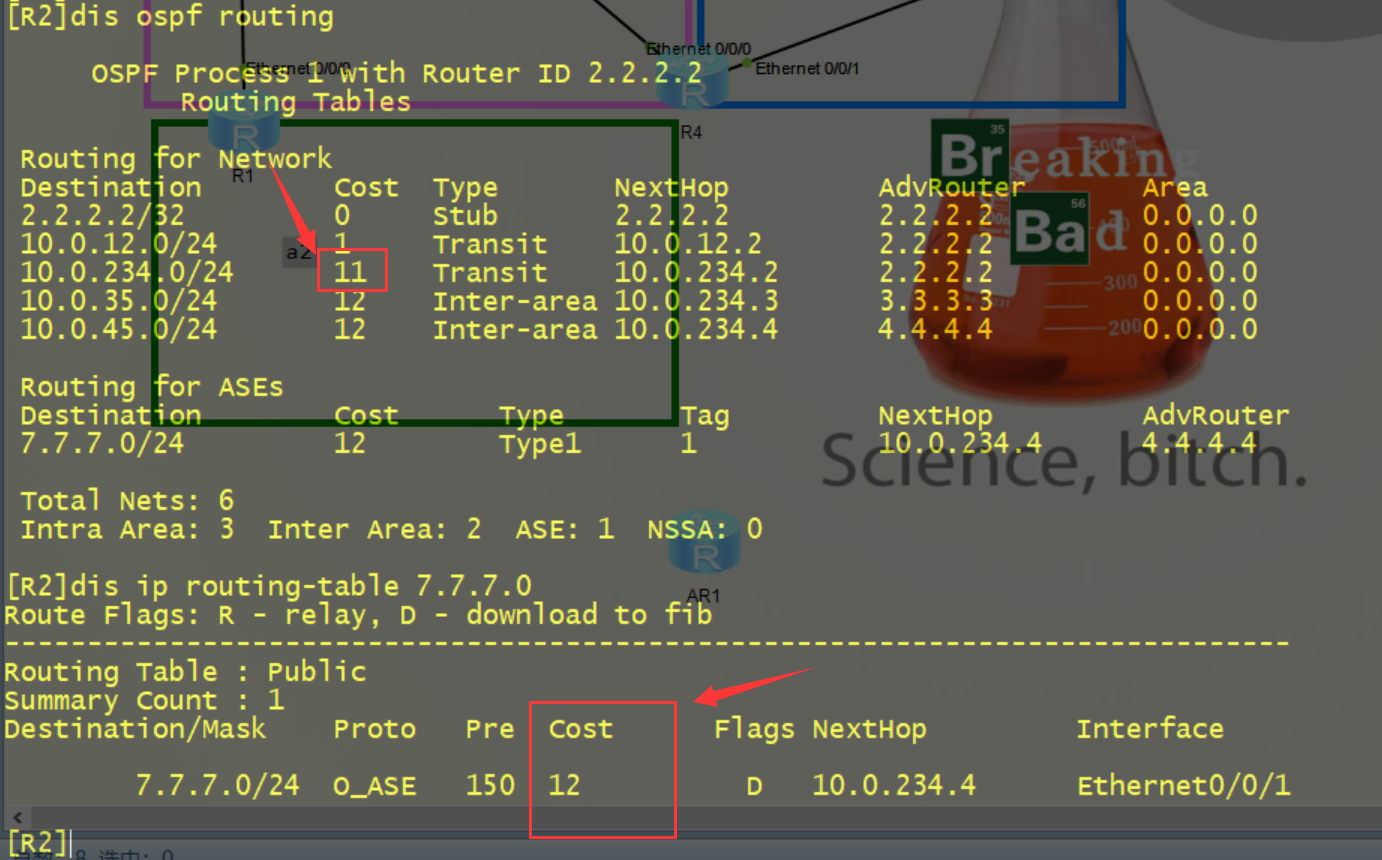Click the red-boxed Cost column header

(580, 729)
